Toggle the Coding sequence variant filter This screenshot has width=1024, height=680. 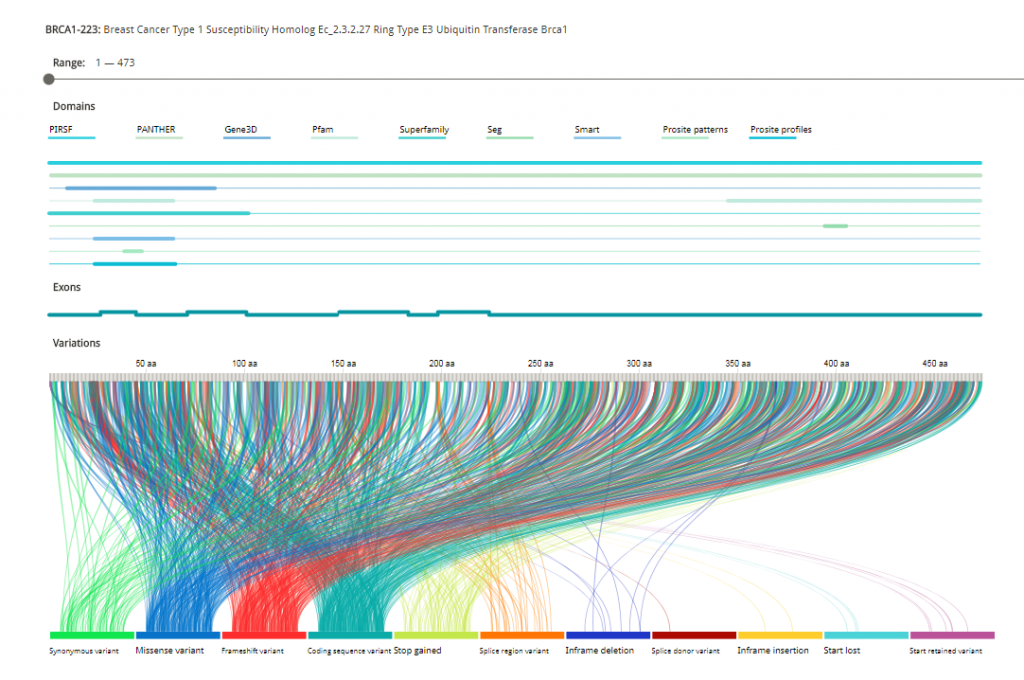(350, 635)
